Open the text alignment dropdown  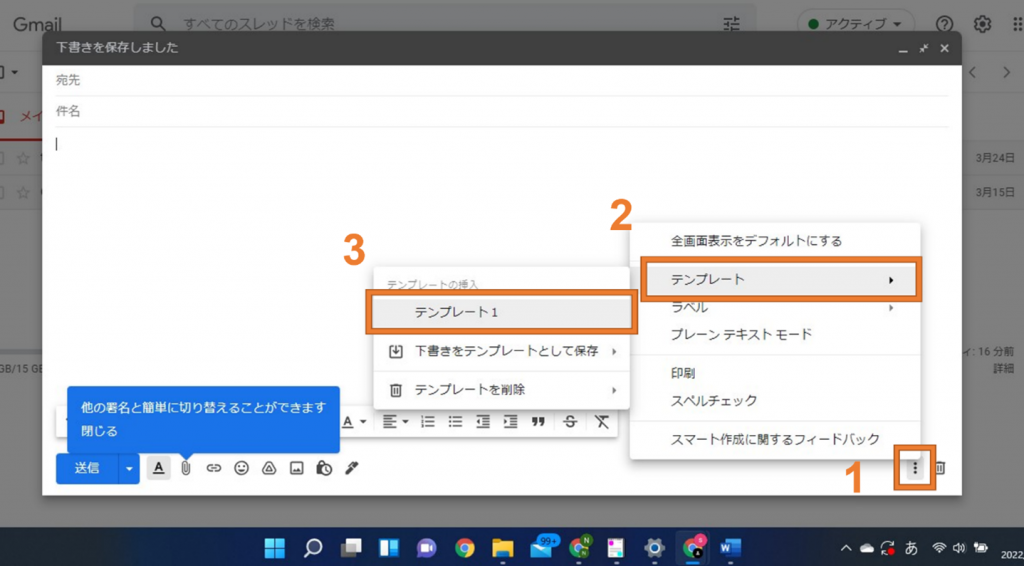(x=395, y=422)
